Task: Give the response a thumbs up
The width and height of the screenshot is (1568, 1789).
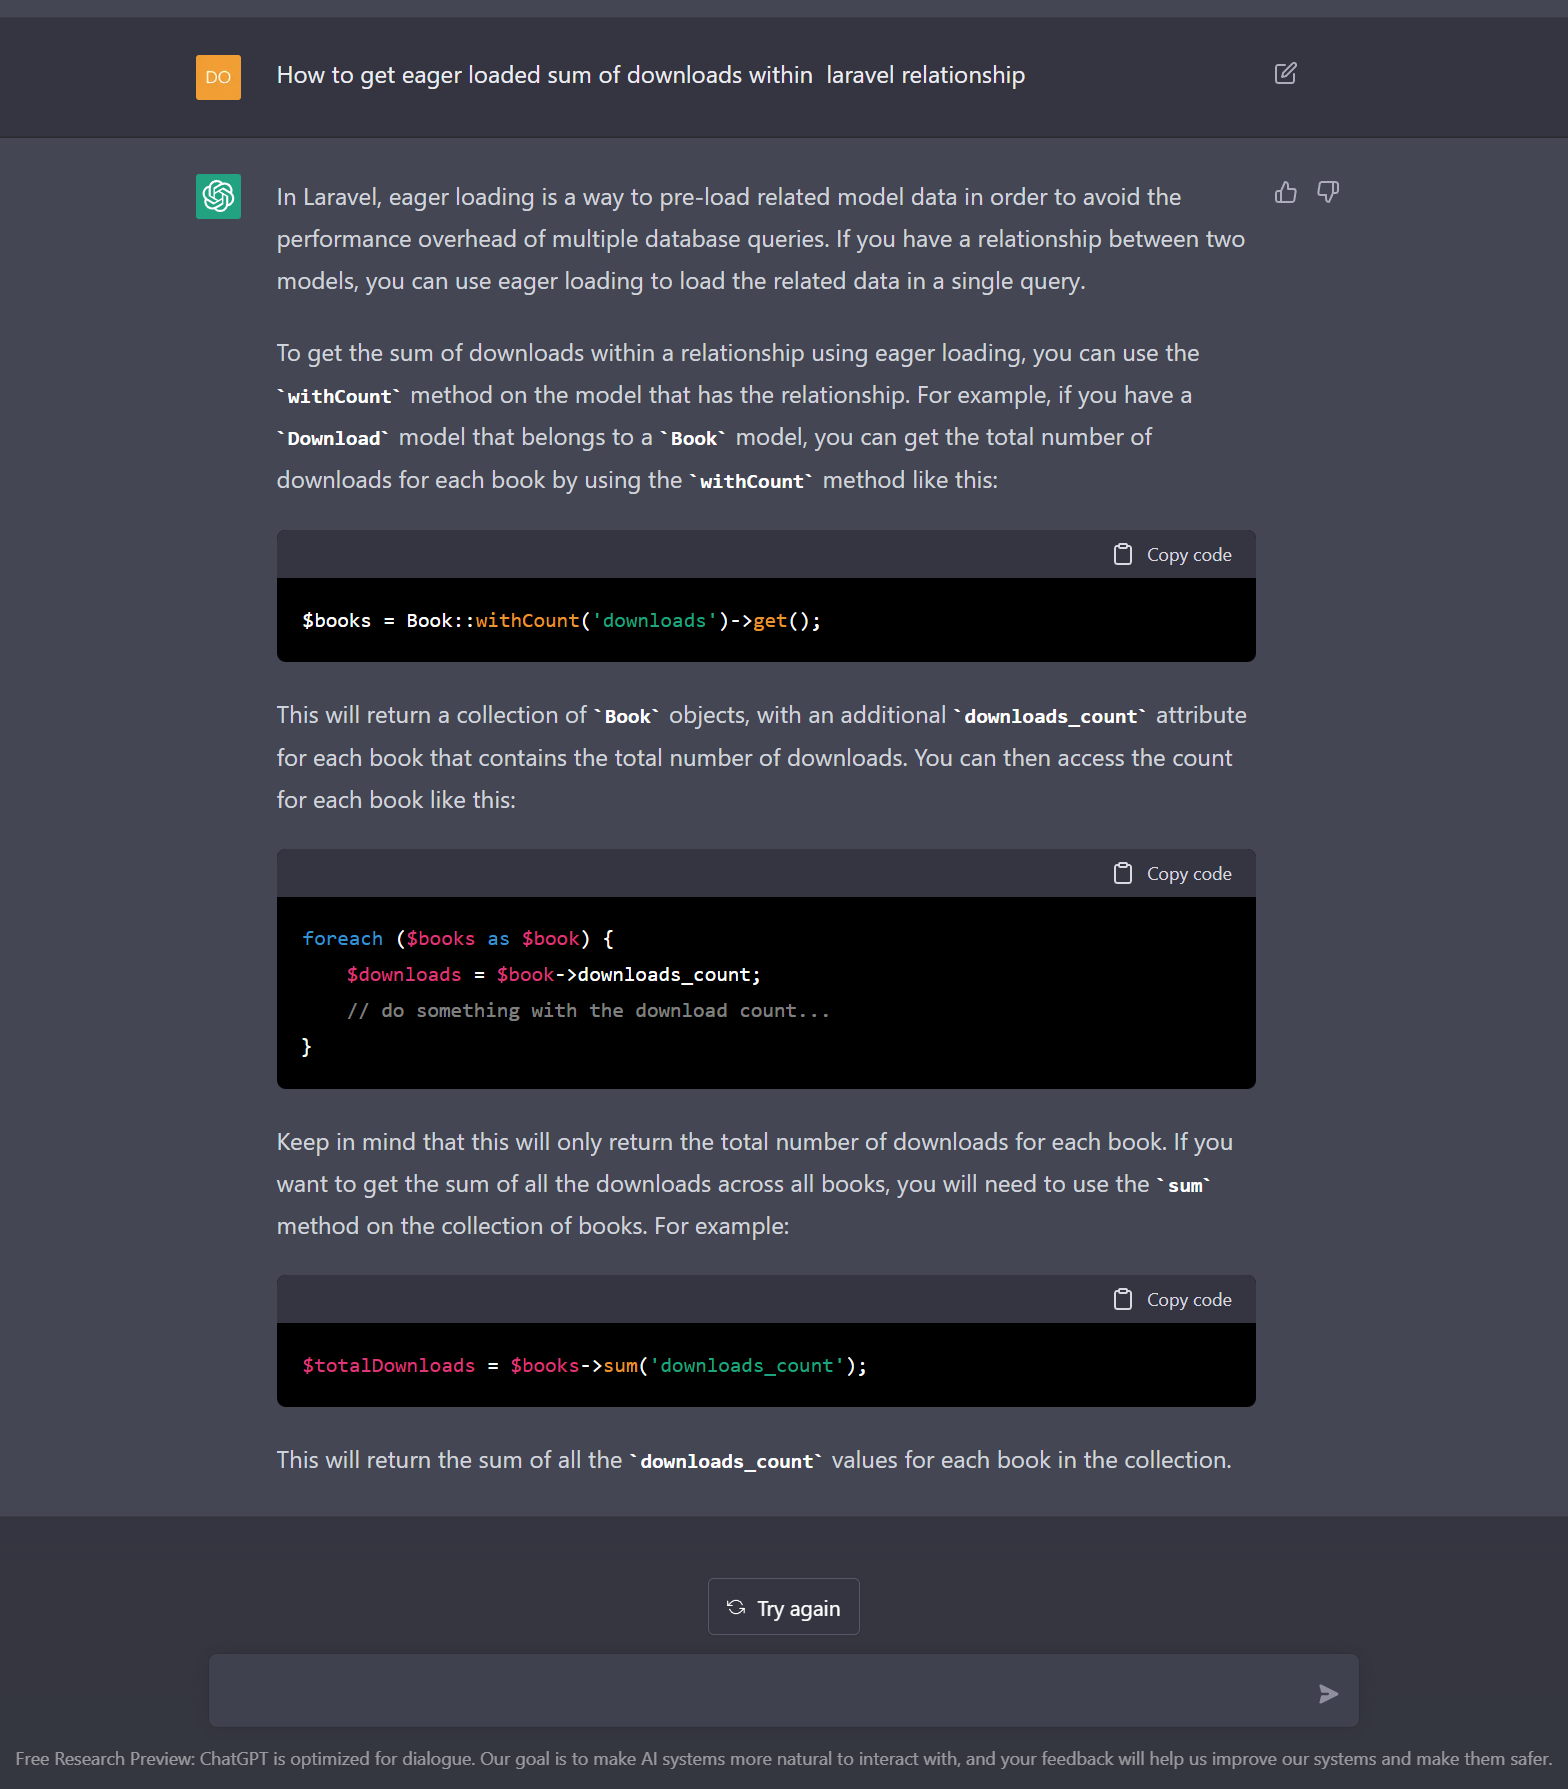Action: [1286, 193]
